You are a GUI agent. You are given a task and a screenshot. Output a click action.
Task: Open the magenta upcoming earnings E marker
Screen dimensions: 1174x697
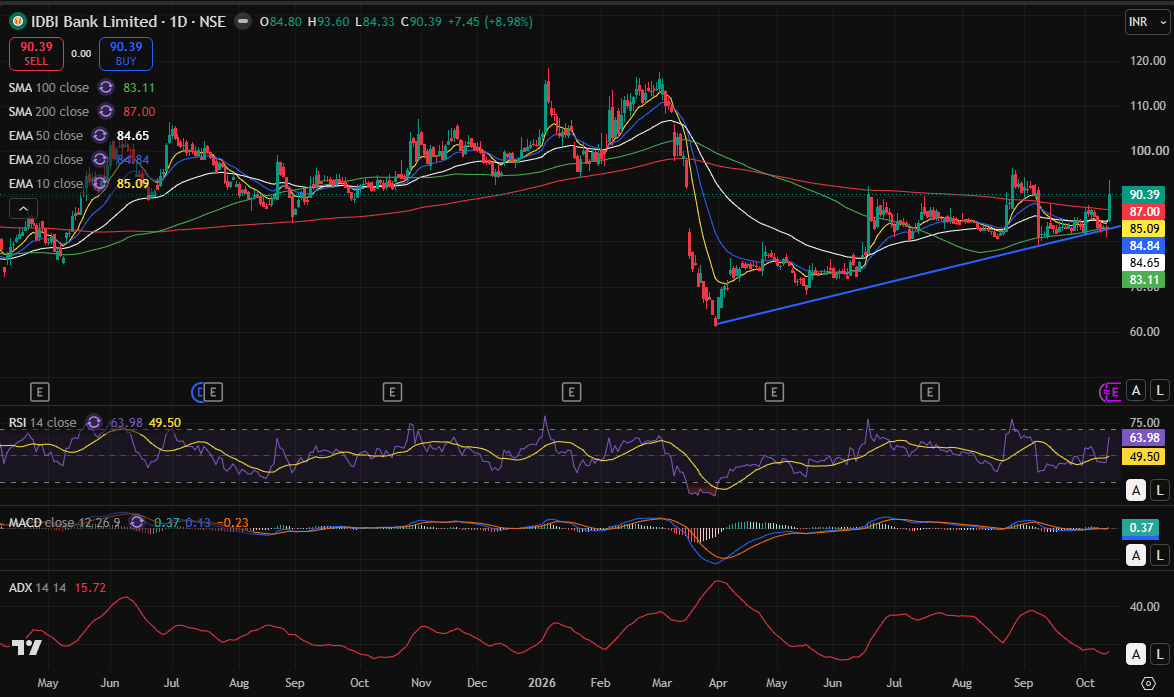coord(1112,392)
